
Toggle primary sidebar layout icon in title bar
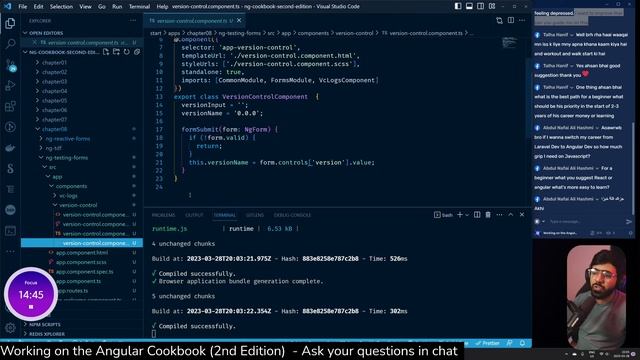pyautogui.click(x=458, y=6)
